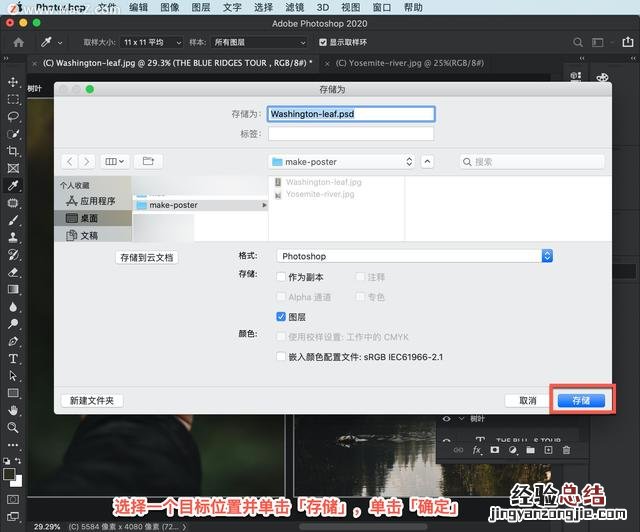The height and width of the screenshot is (532, 640).
Task: Select the Zoom tool
Action: 13,427
